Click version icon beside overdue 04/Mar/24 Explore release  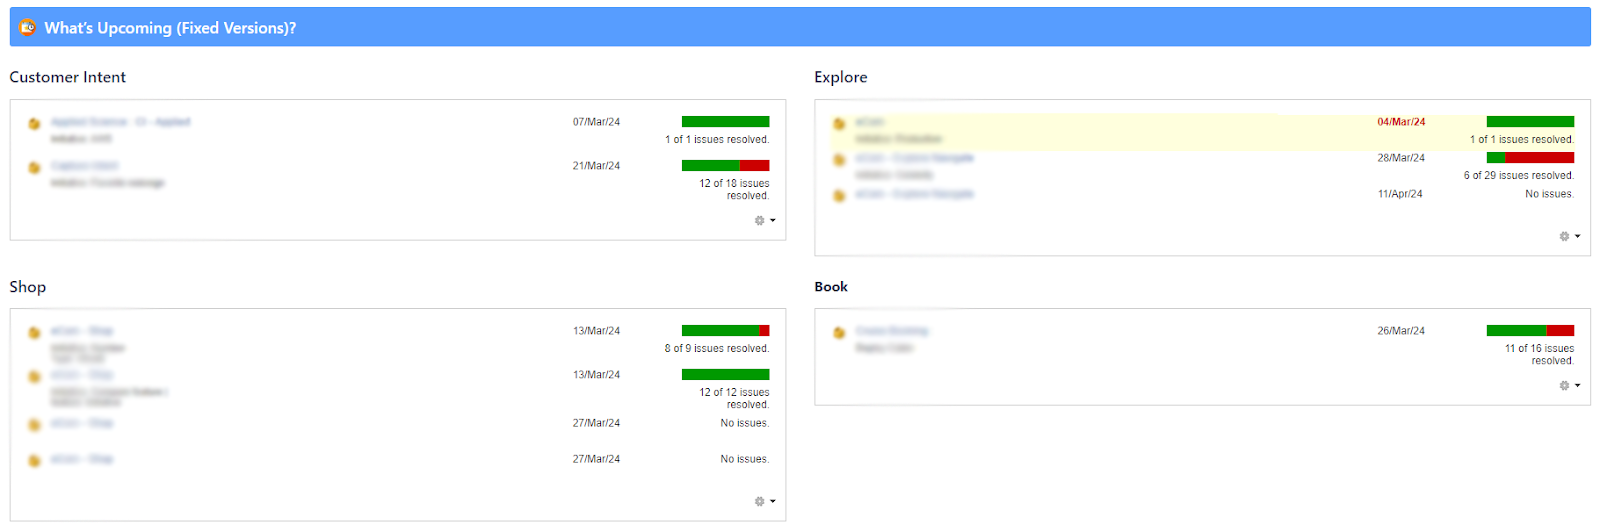coord(839,123)
